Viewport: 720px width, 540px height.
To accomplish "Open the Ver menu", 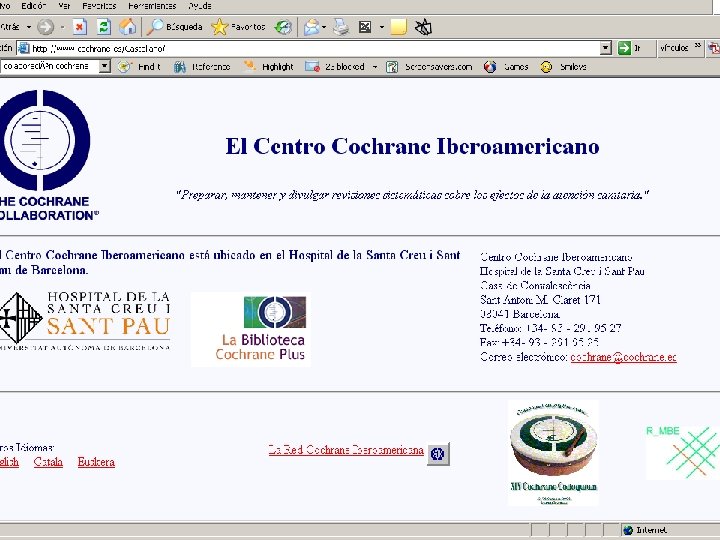I will [64, 6].
